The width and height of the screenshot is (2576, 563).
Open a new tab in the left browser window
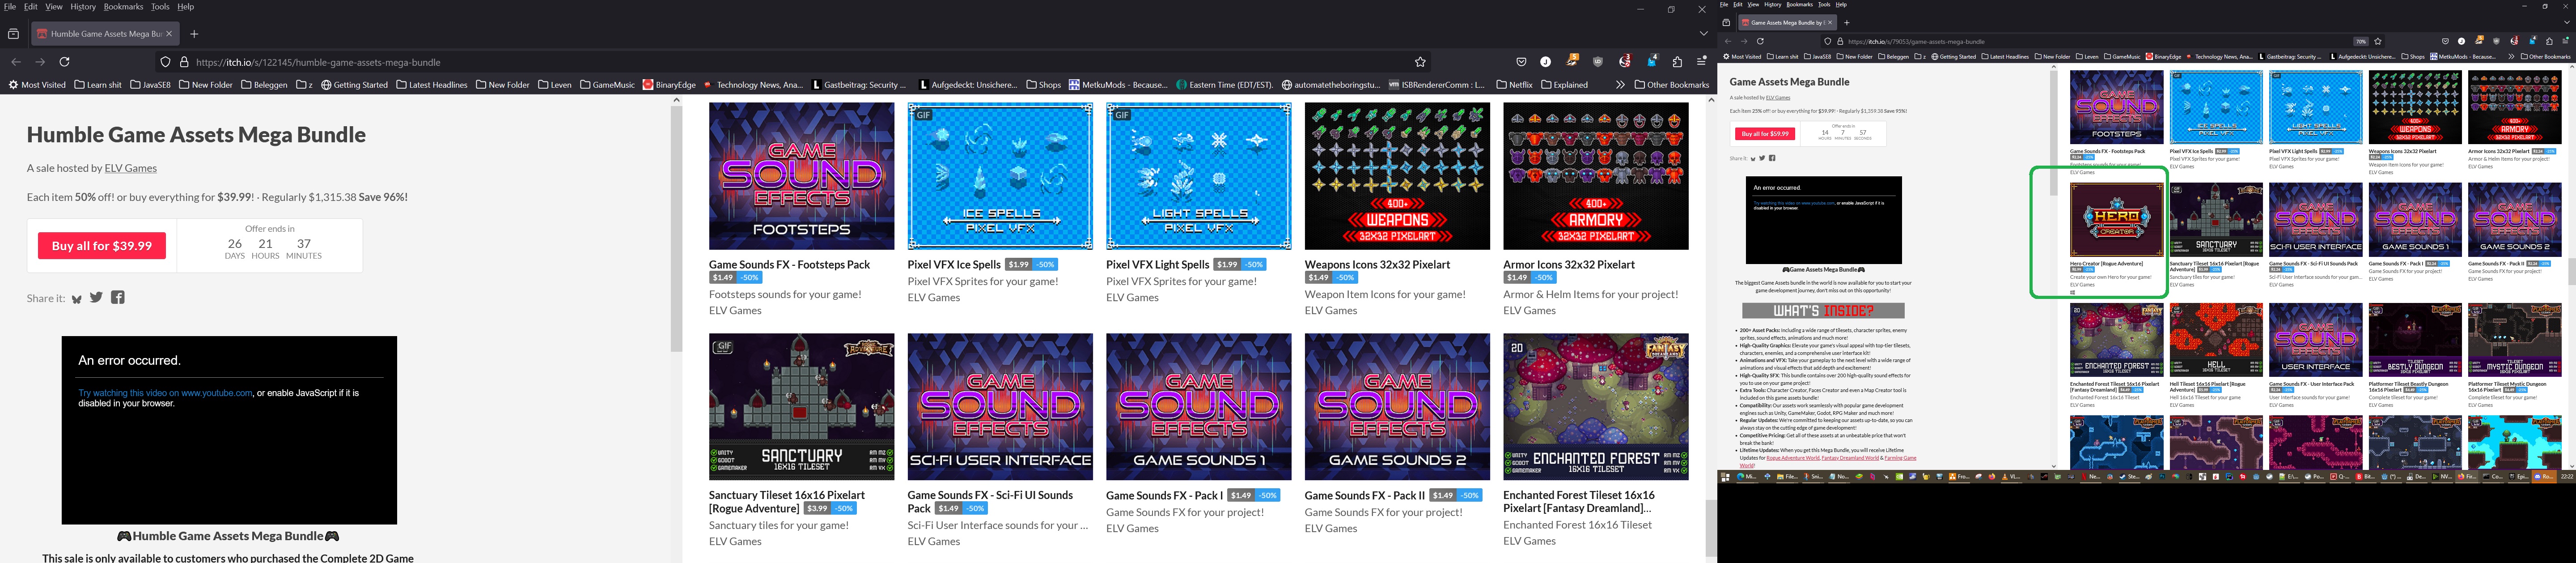(x=194, y=34)
